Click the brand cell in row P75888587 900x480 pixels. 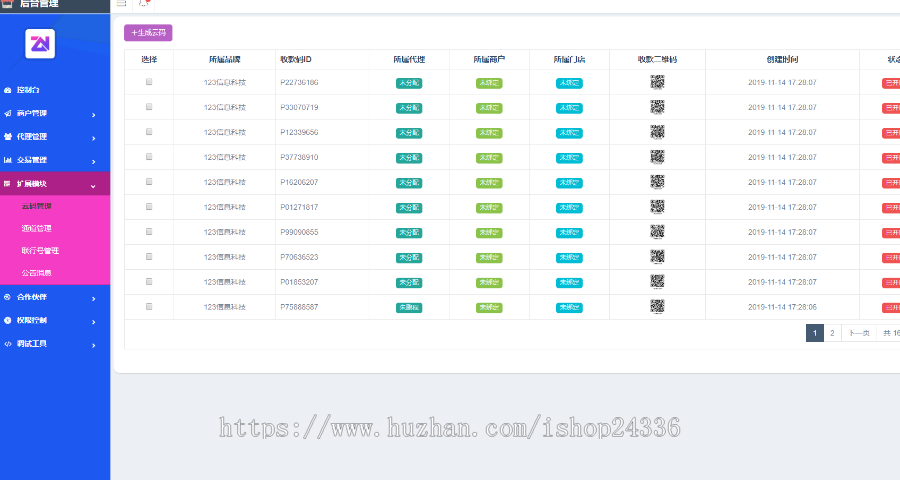224,307
